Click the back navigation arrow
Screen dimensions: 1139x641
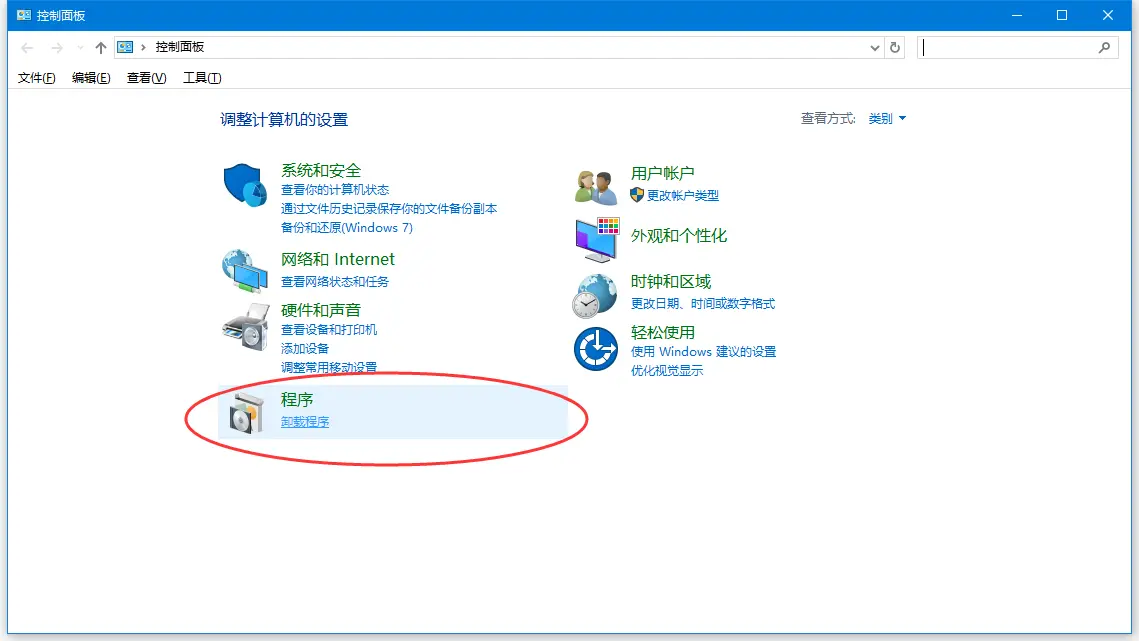tap(27, 48)
